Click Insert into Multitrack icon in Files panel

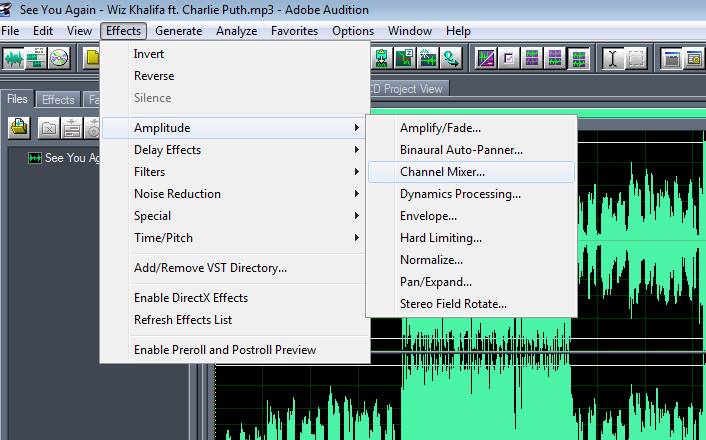pyautogui.click(x=72, y=128)
